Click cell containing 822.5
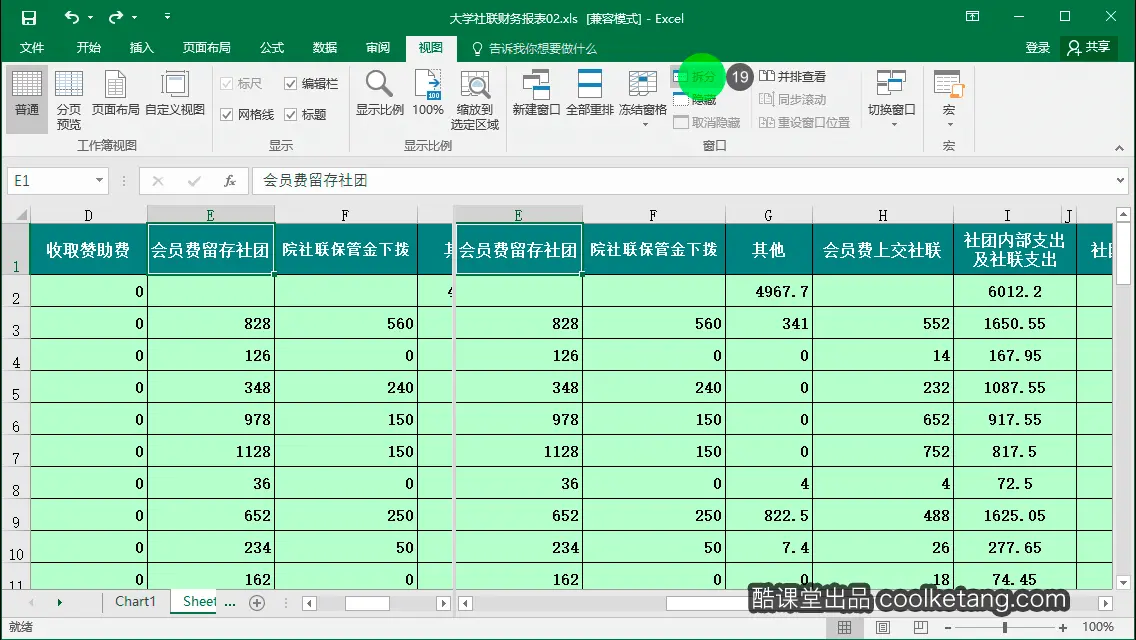 point(769,515)
